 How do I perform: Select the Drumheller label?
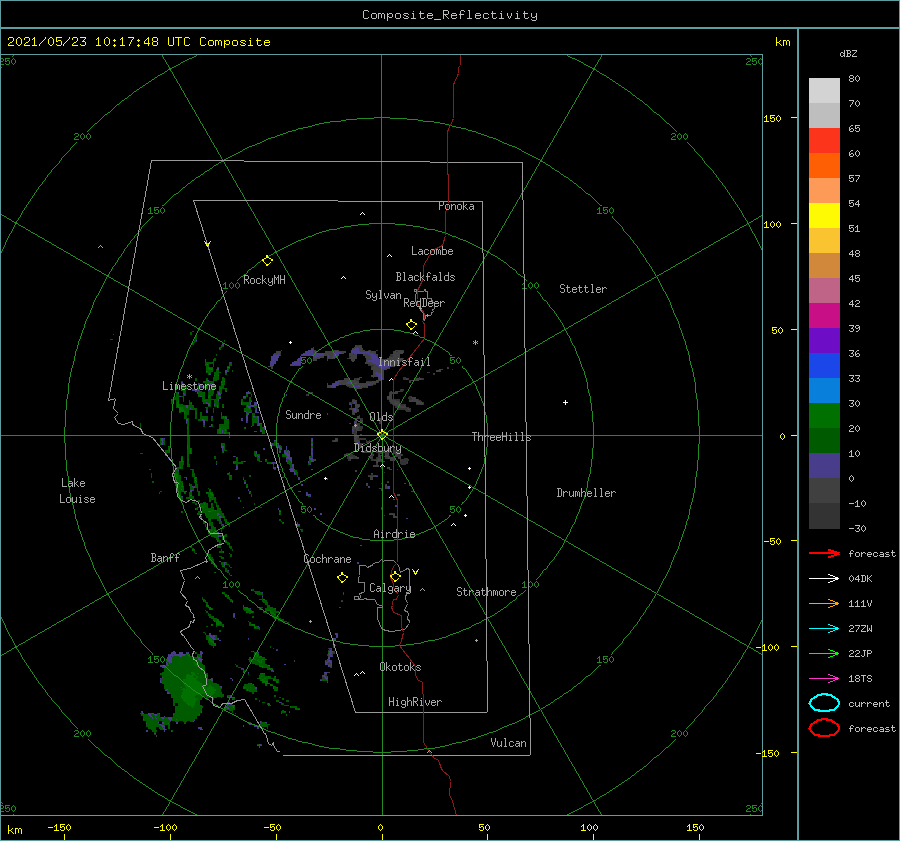pos(586,493)
